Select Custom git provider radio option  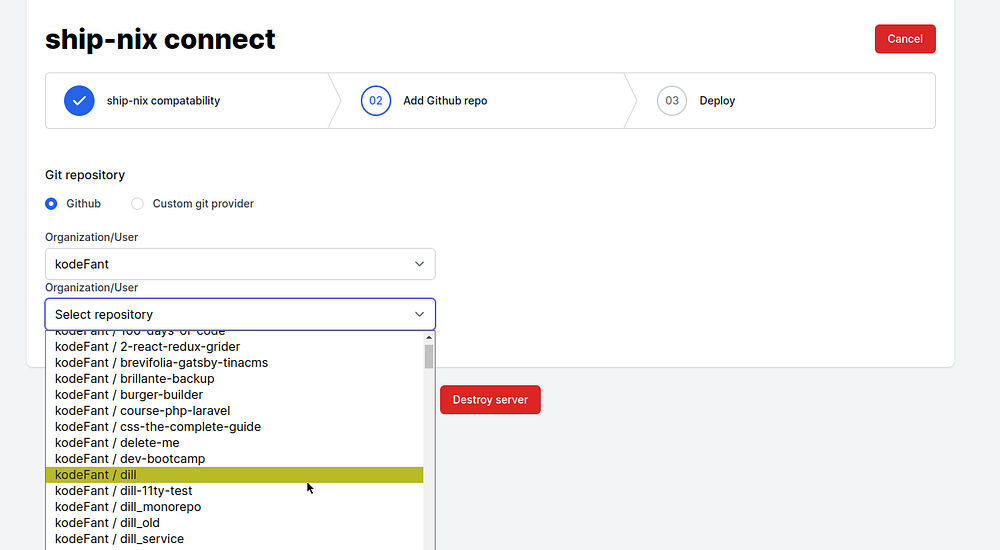coord(137,204)
